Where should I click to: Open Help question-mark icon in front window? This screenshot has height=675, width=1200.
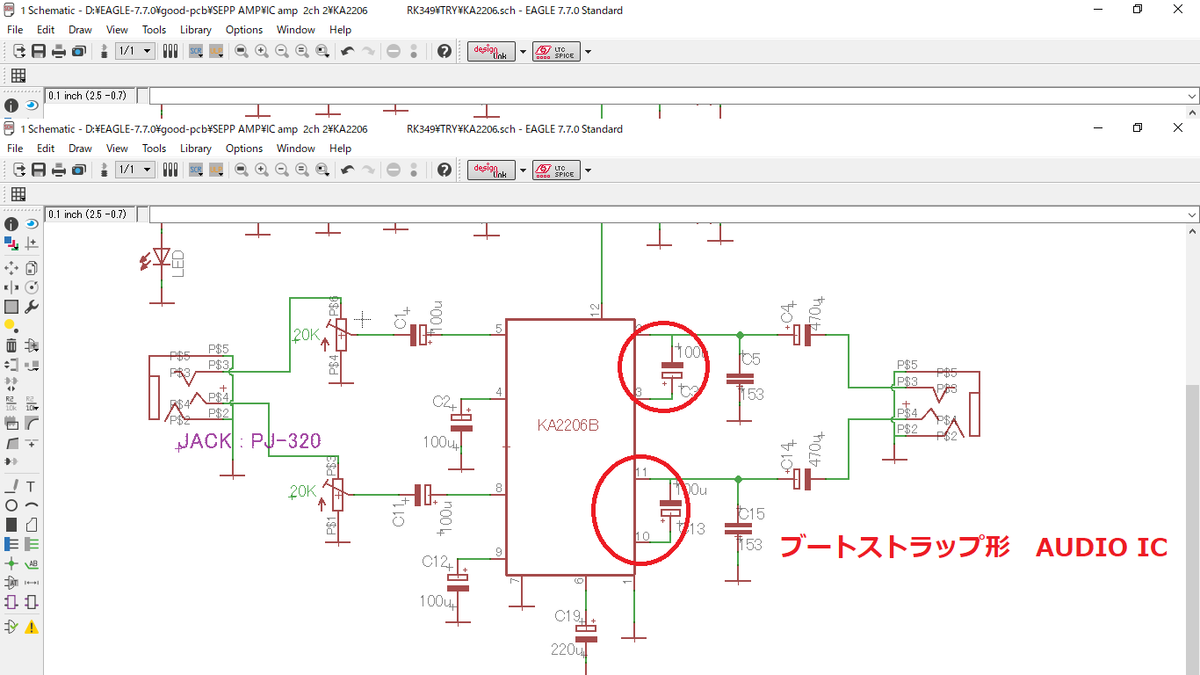(x=444, y=170)
